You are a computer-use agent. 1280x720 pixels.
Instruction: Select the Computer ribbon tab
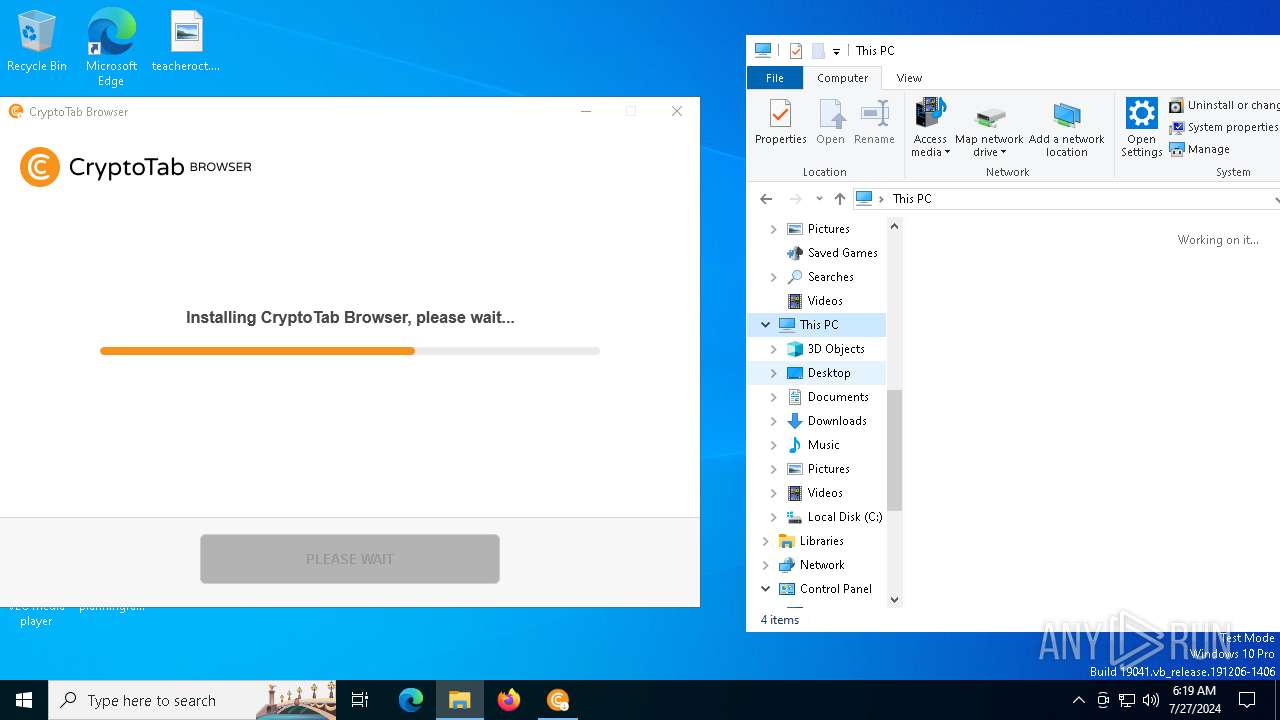843,78
